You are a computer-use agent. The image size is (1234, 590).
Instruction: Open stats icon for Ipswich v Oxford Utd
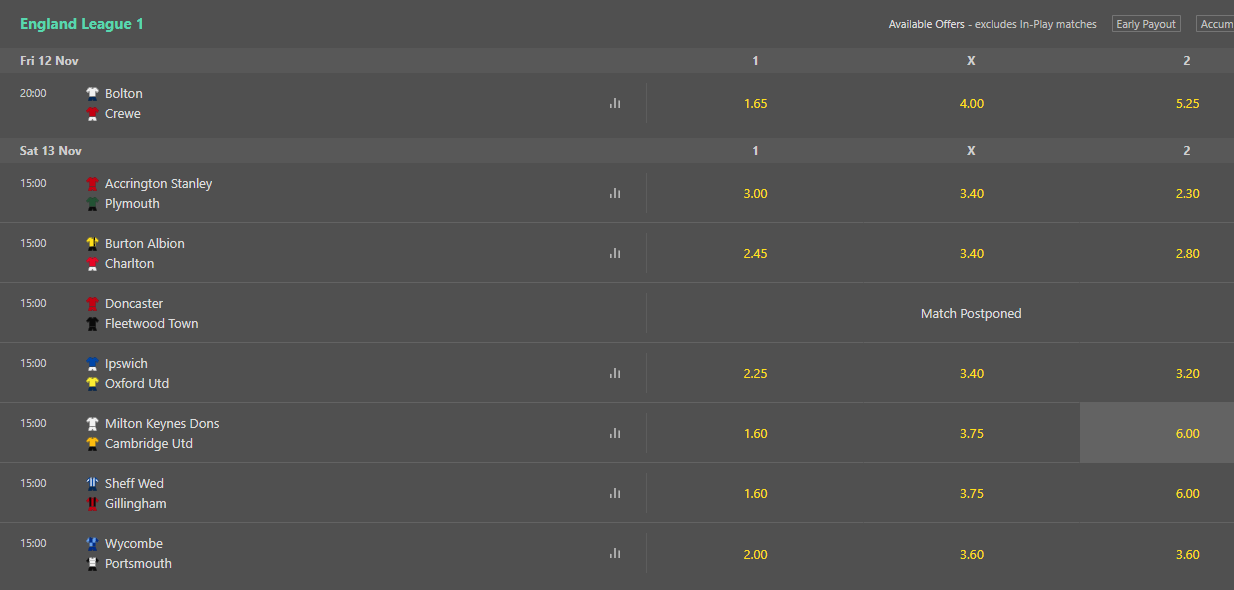pos(615,373)
